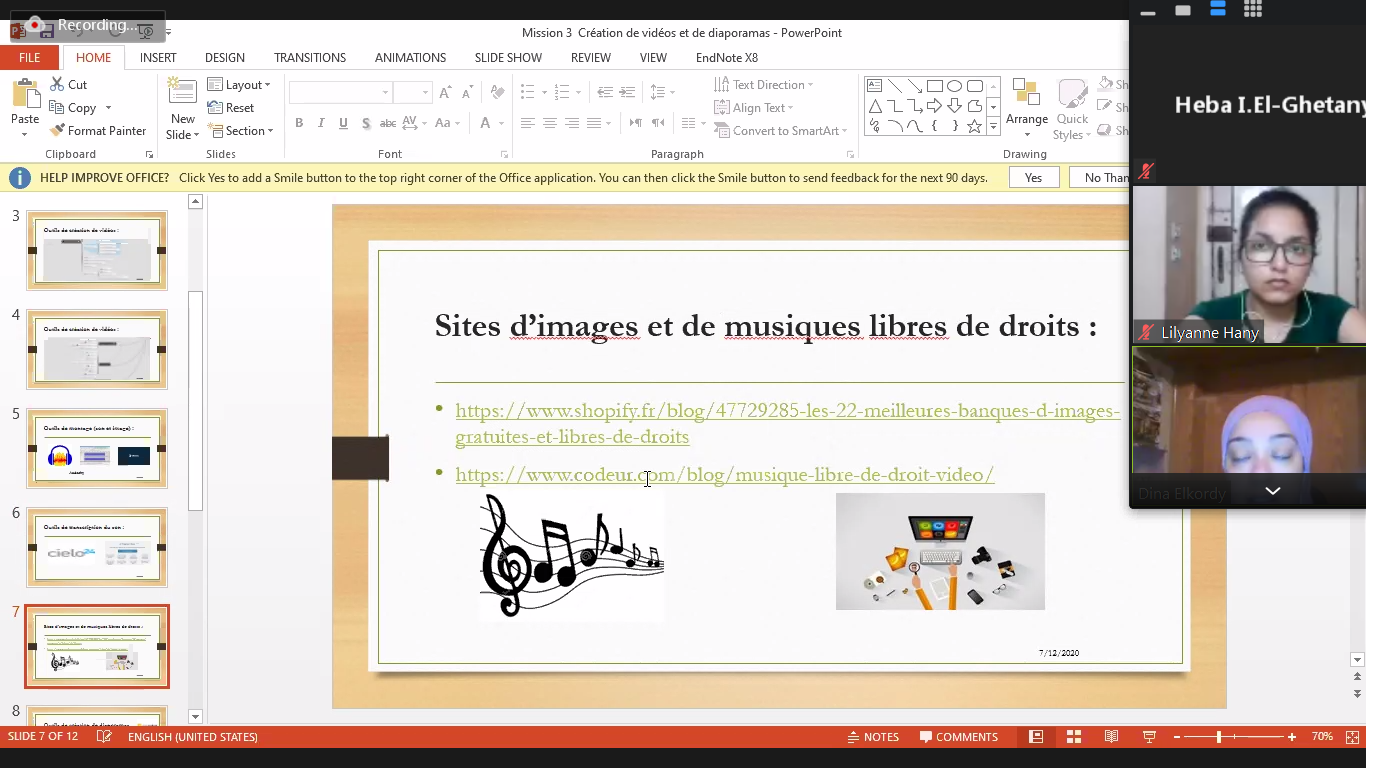Image resolution: width=1376 pixels, height=768 pixels.
Task: Toggle Bold formatting
Action: [x=299, y=123]
